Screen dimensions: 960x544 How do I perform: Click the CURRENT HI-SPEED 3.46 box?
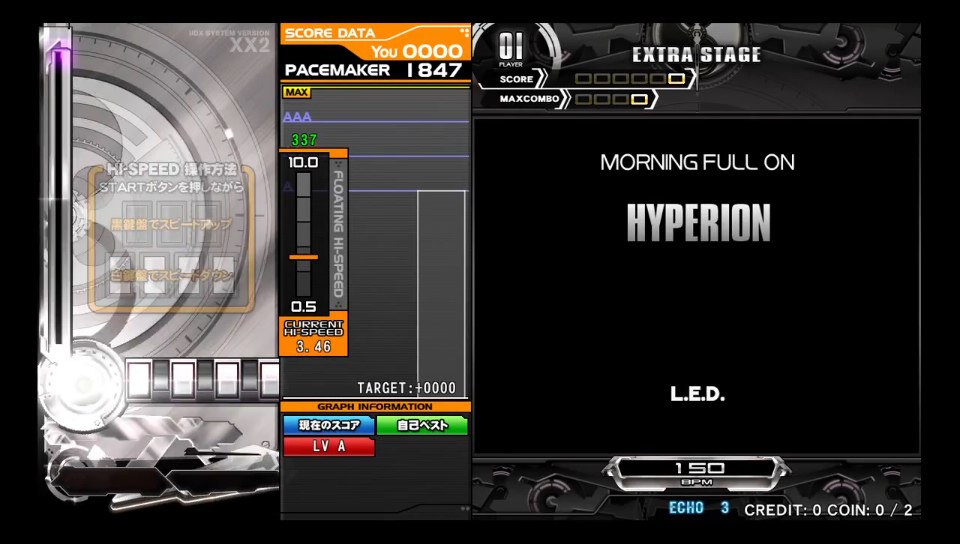point(313,336)
